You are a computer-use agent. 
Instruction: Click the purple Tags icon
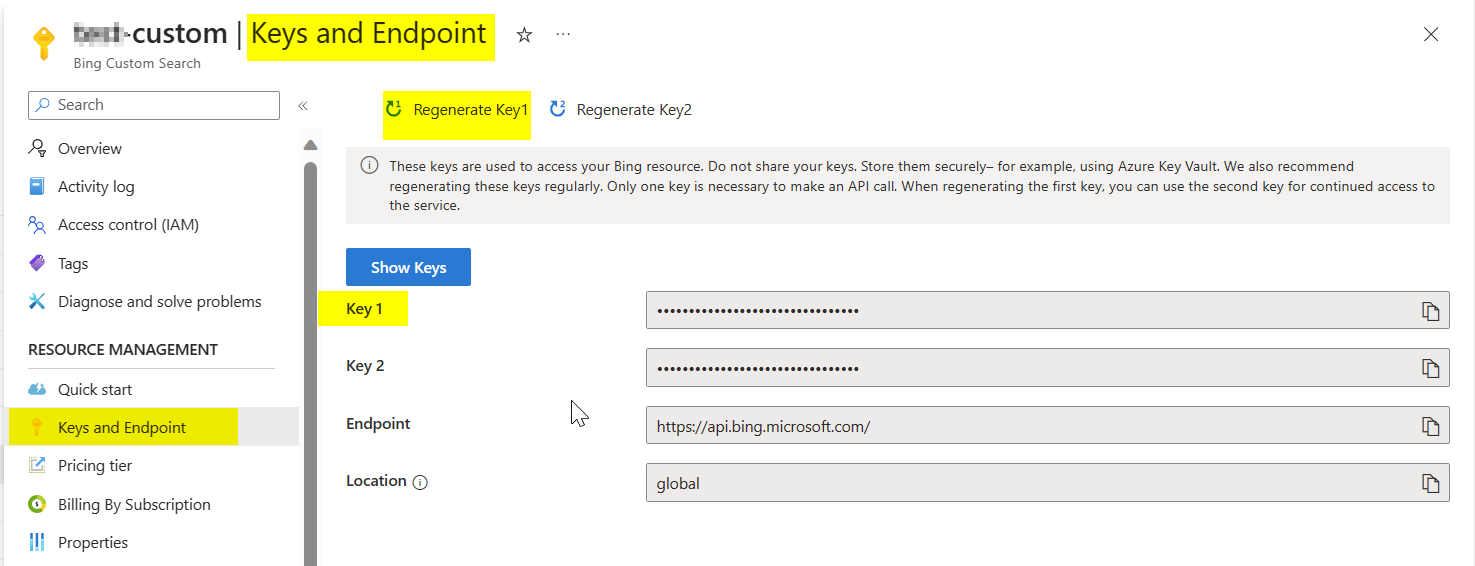(x=37, y=264)
